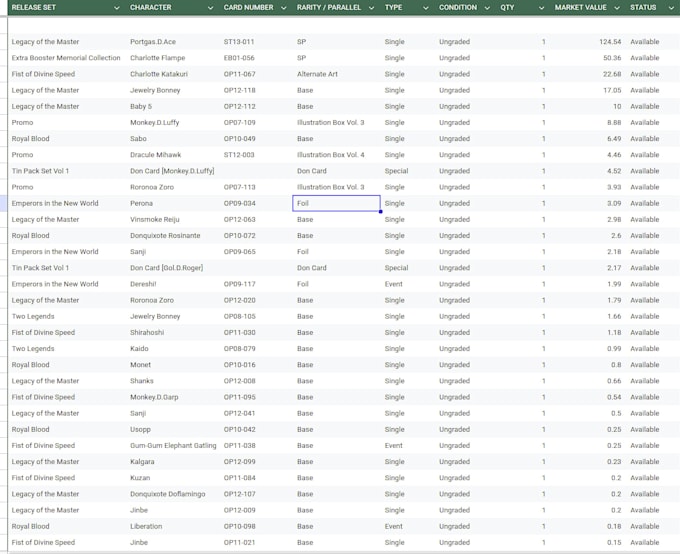Open the QTY column filter dropdown
The image size is (680, 554).
pyautogui.click(x=541, y=8)
